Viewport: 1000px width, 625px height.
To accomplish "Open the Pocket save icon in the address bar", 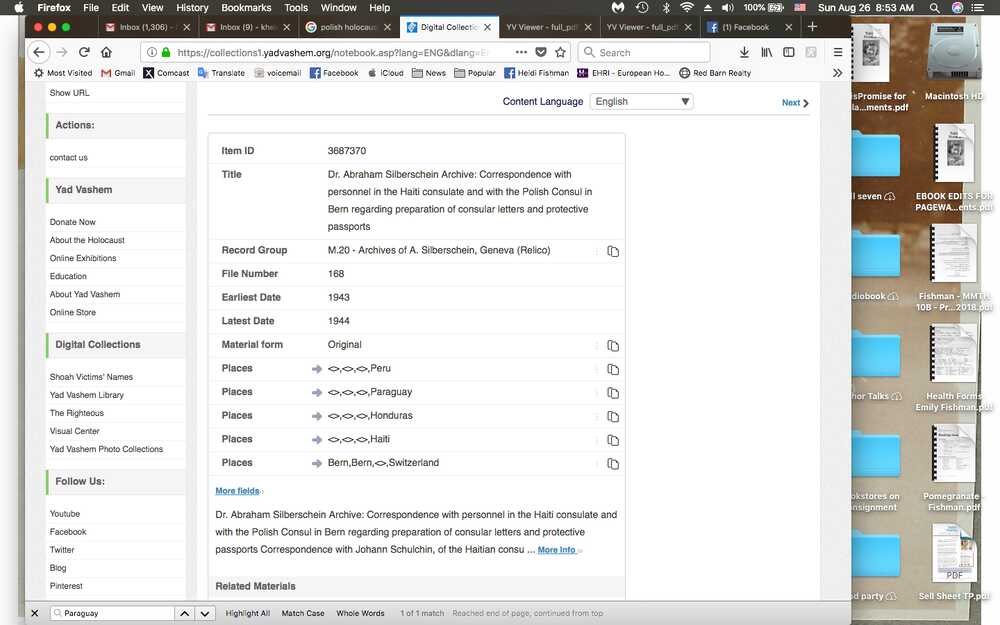I will (541, 52).
